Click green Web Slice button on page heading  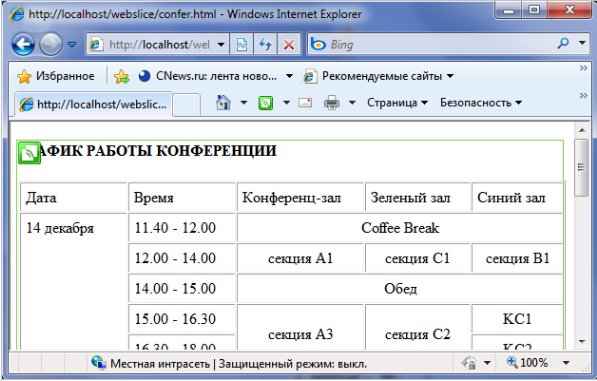coord(29,153)
